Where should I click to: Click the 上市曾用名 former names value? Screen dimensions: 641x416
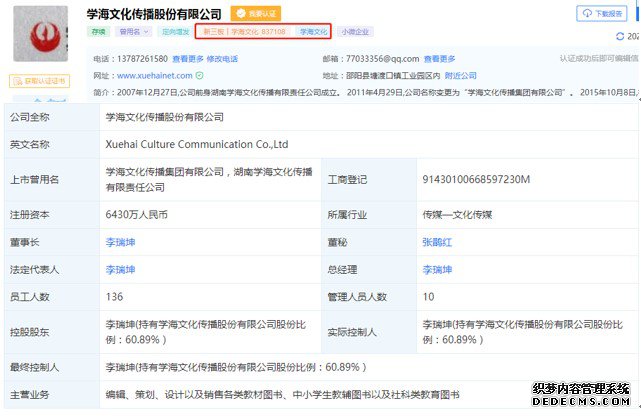coord(209,179)
